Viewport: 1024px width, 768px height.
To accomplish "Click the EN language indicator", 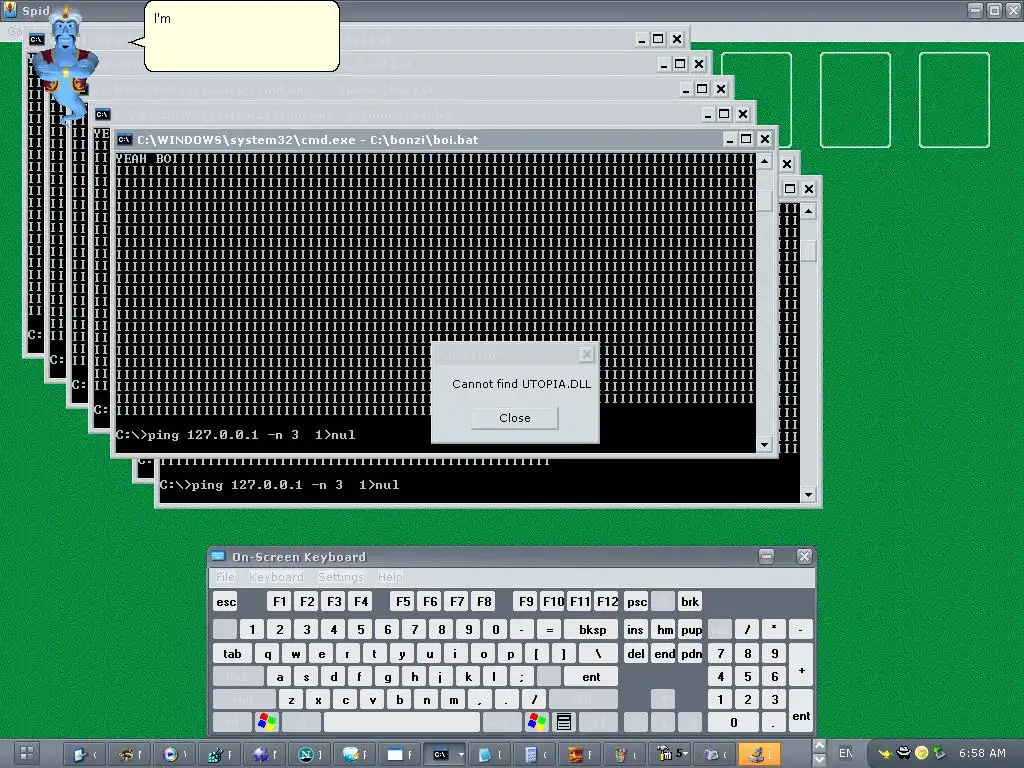I will click(846, 753).
